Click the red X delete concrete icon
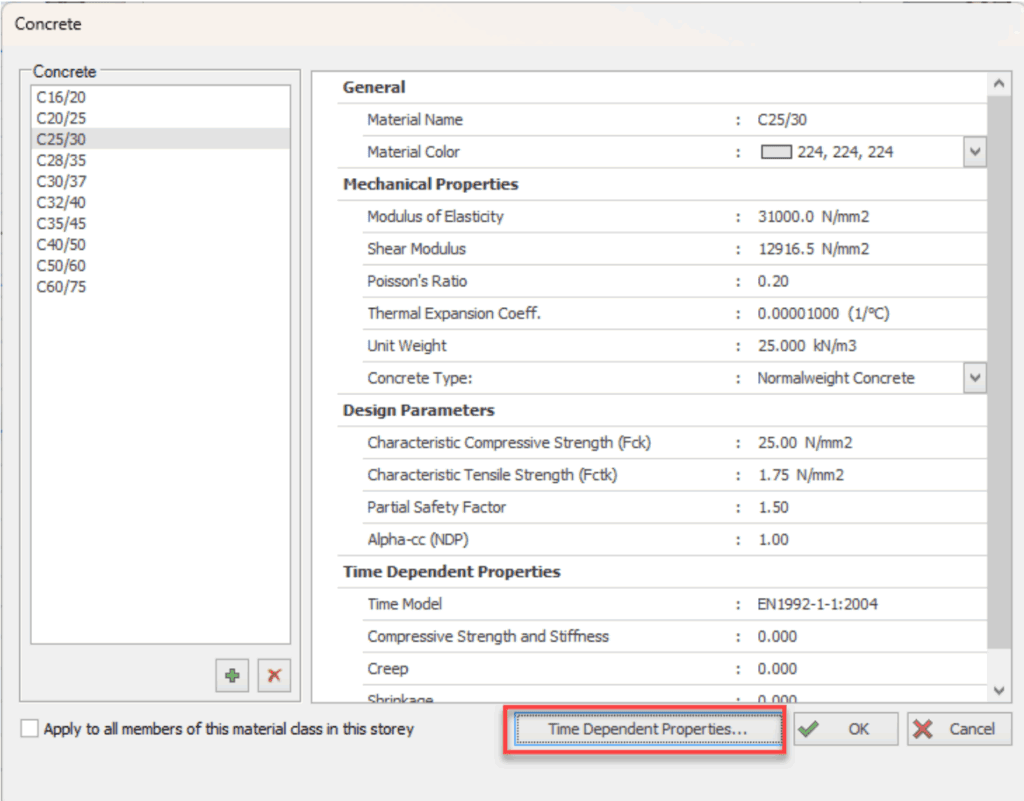The width and height of the screenshot is (1024, 801). tap(274, 675)
